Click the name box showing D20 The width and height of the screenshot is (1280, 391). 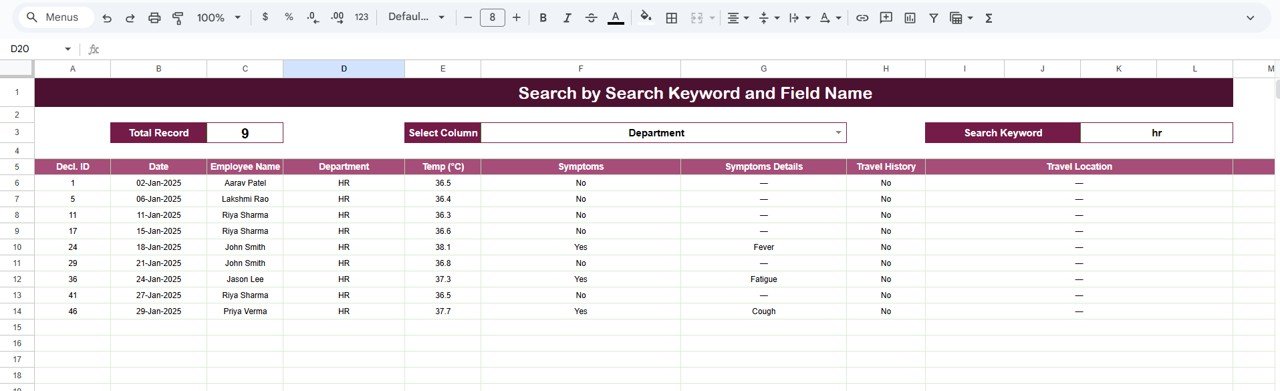point(30,49)
